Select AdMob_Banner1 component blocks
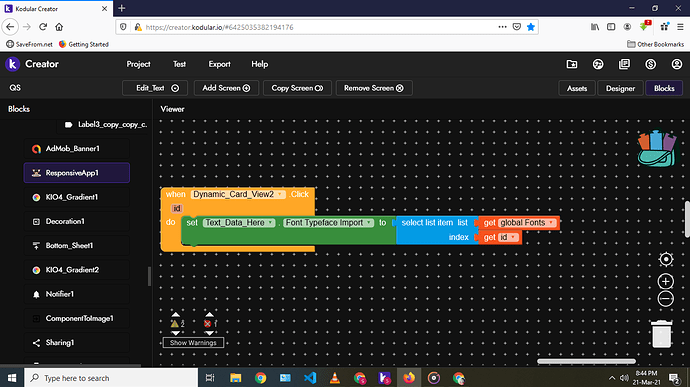Image resolution: width=690 pixels, height=387 pixels. tap(77, 149)
